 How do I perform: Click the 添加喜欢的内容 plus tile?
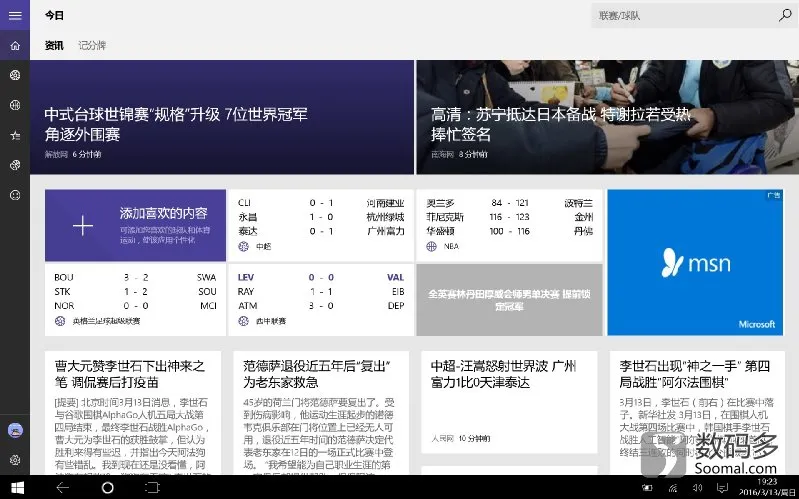(x=135, y=225)
